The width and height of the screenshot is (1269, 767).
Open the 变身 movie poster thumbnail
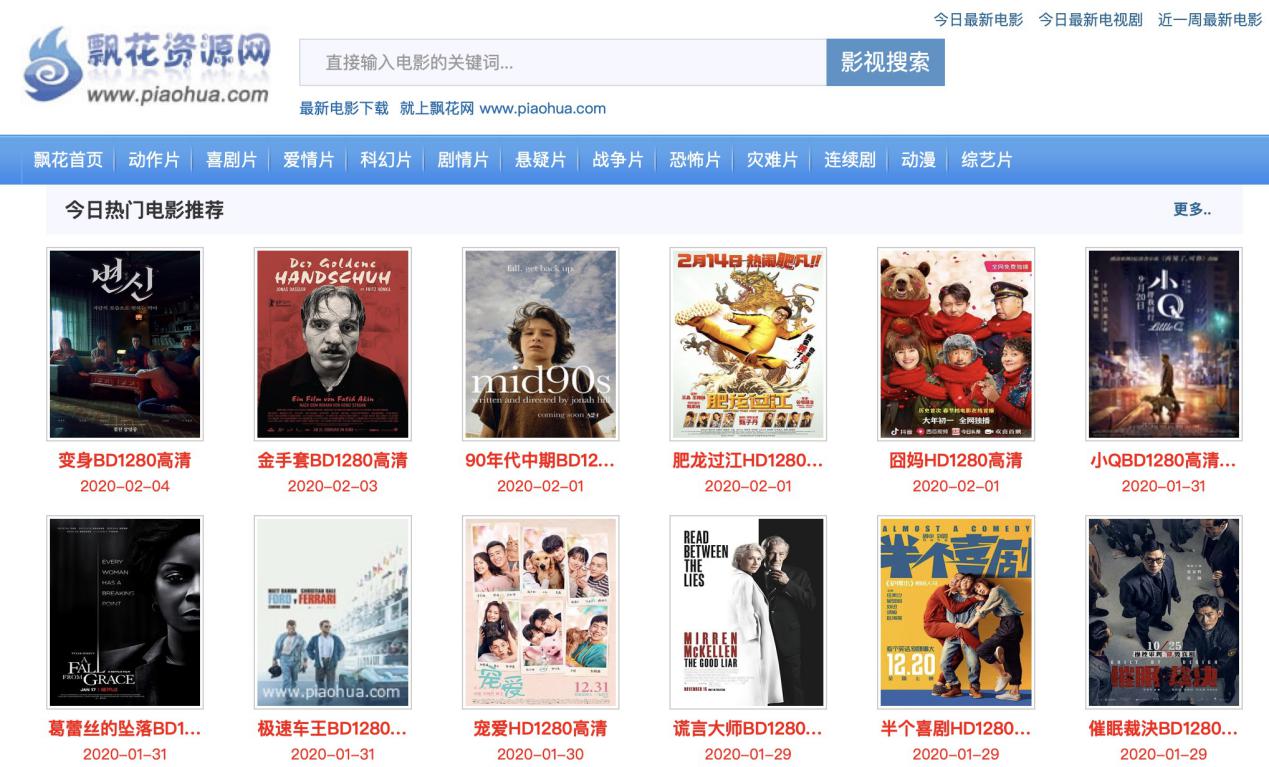[x=125, y=344]
